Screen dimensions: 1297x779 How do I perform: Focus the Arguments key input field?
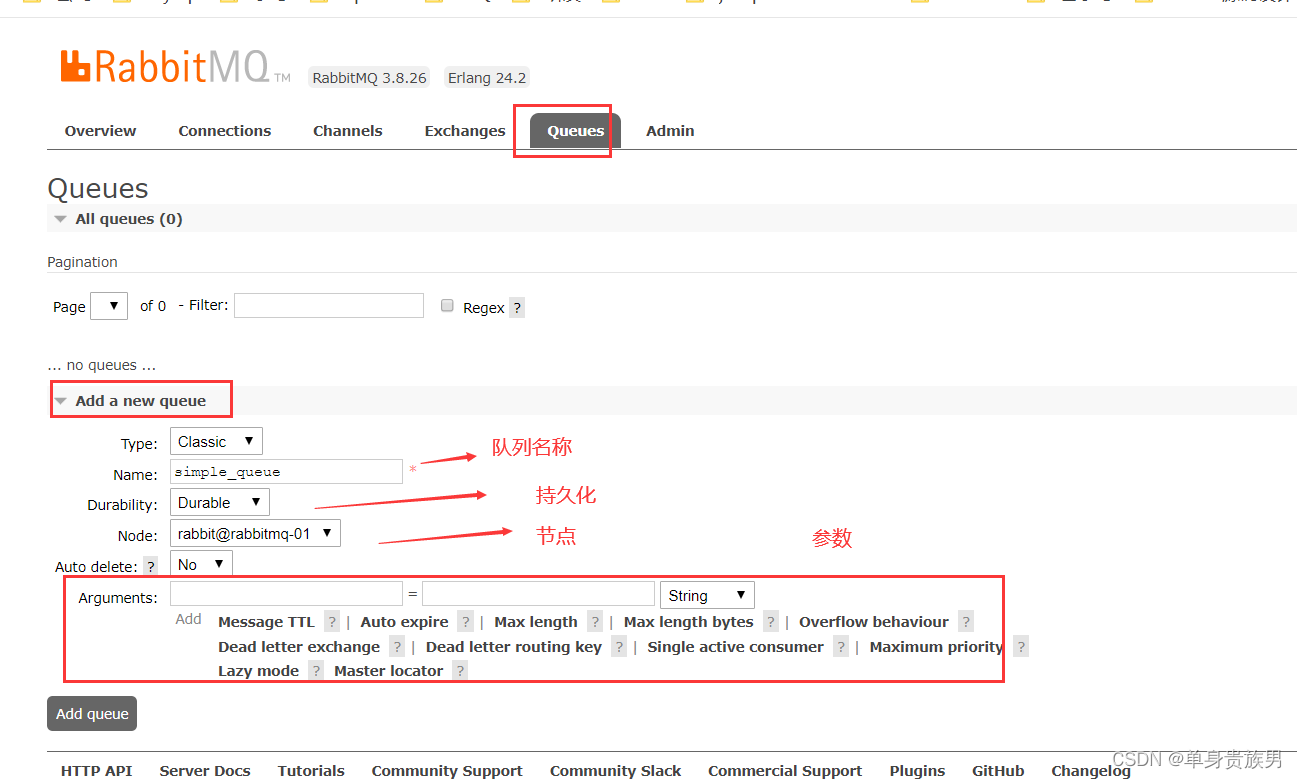pyautogui.click(x=286, y=594)
